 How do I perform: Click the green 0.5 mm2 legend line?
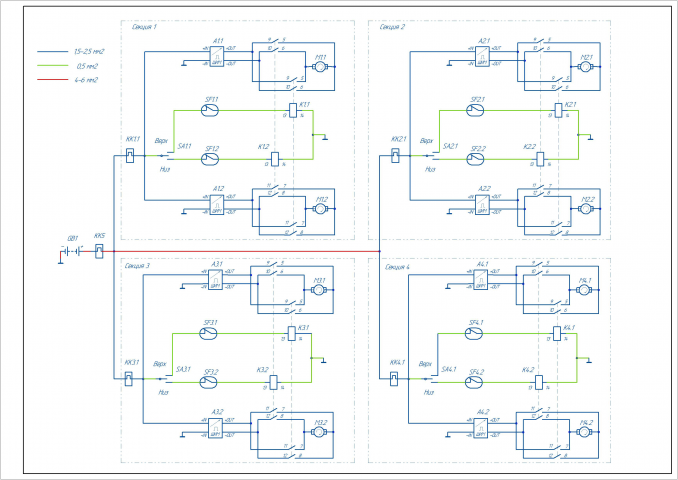(x=52, y=66)
